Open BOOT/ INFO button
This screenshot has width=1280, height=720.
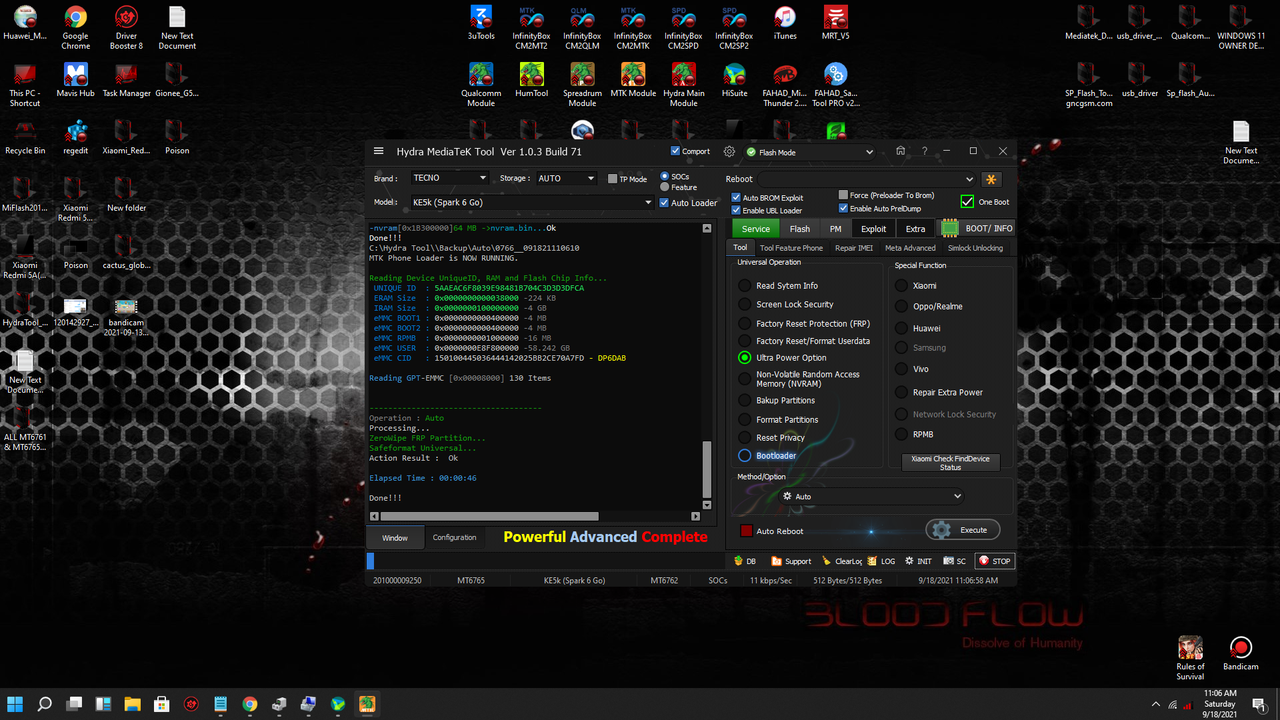coord(977,229)
